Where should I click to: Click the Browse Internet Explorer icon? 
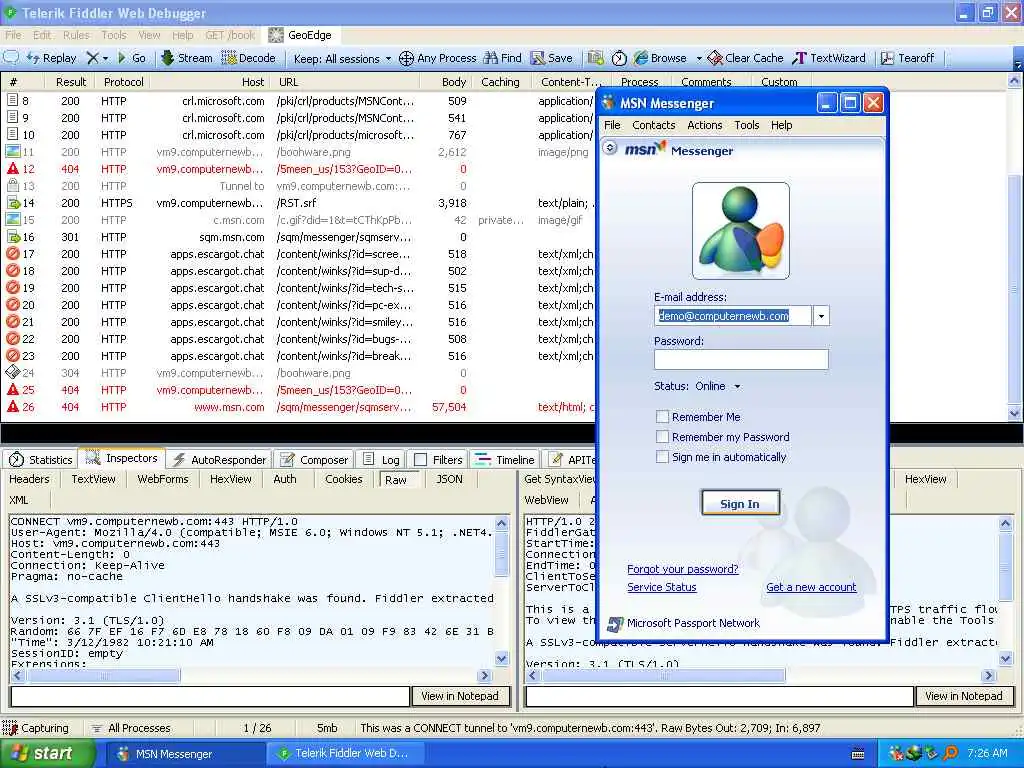click(641, 58)
